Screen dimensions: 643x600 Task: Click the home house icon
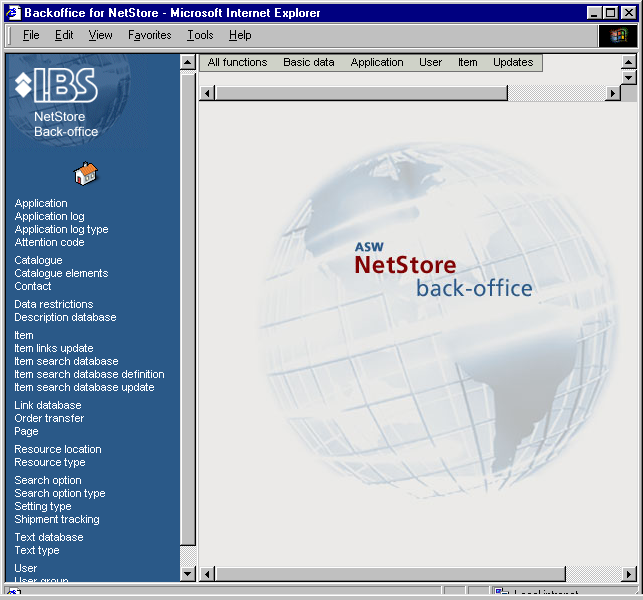(86, 173)
